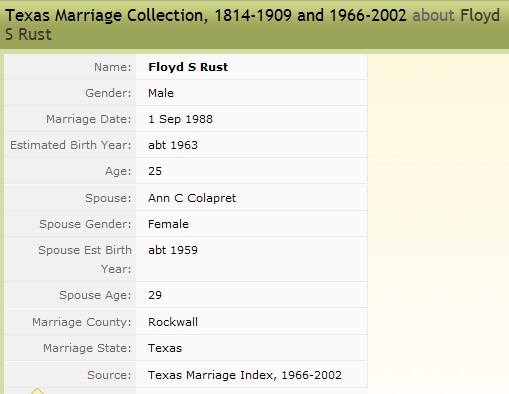
Task: Click the spouse birth year abt 1959
Action: [173, 250]
